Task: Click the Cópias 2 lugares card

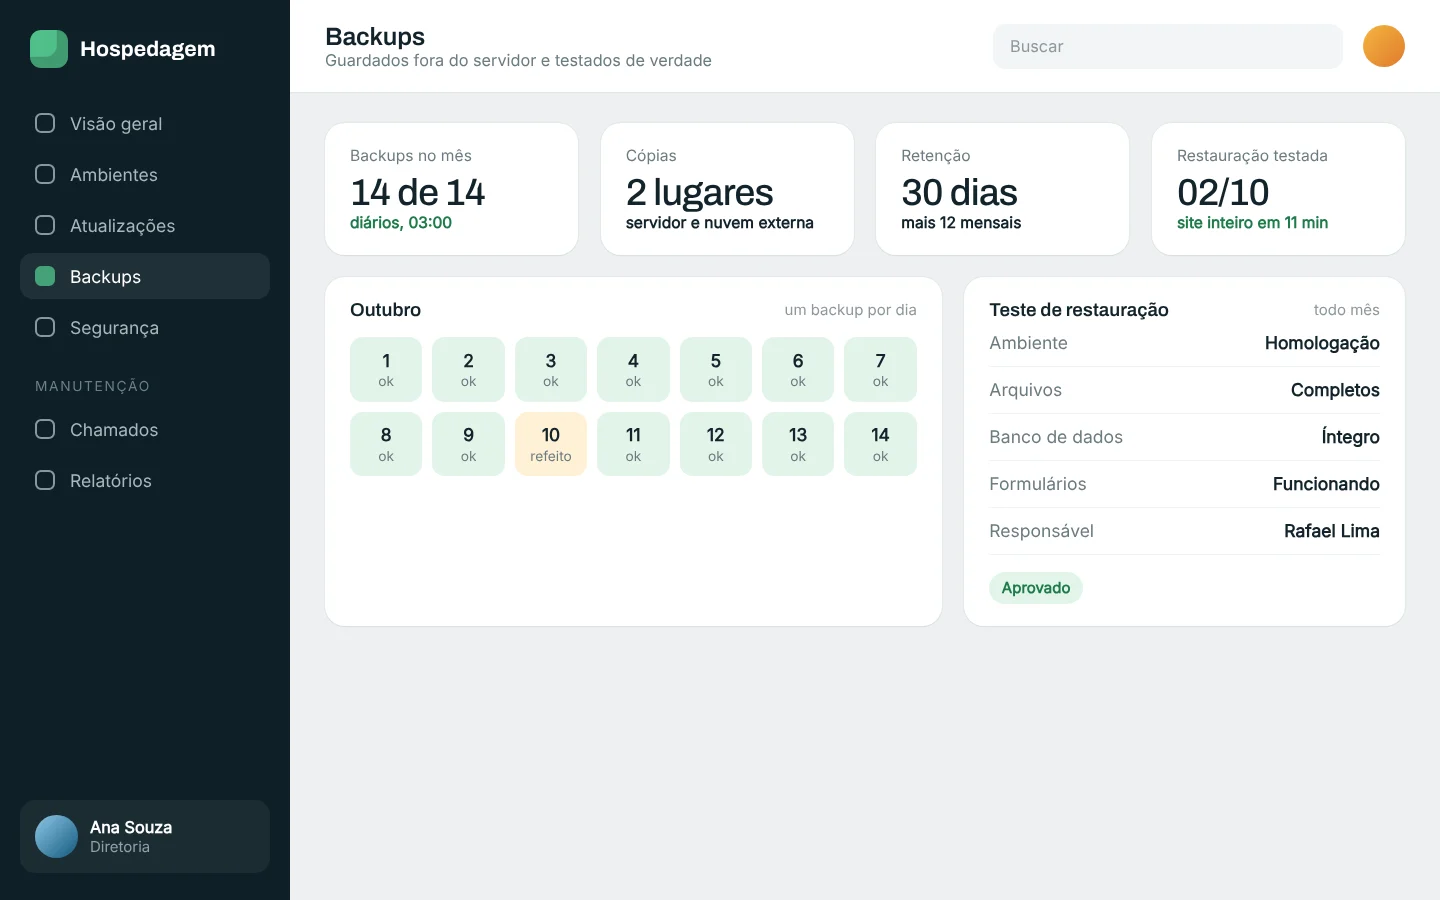Action: coord(727,189)
